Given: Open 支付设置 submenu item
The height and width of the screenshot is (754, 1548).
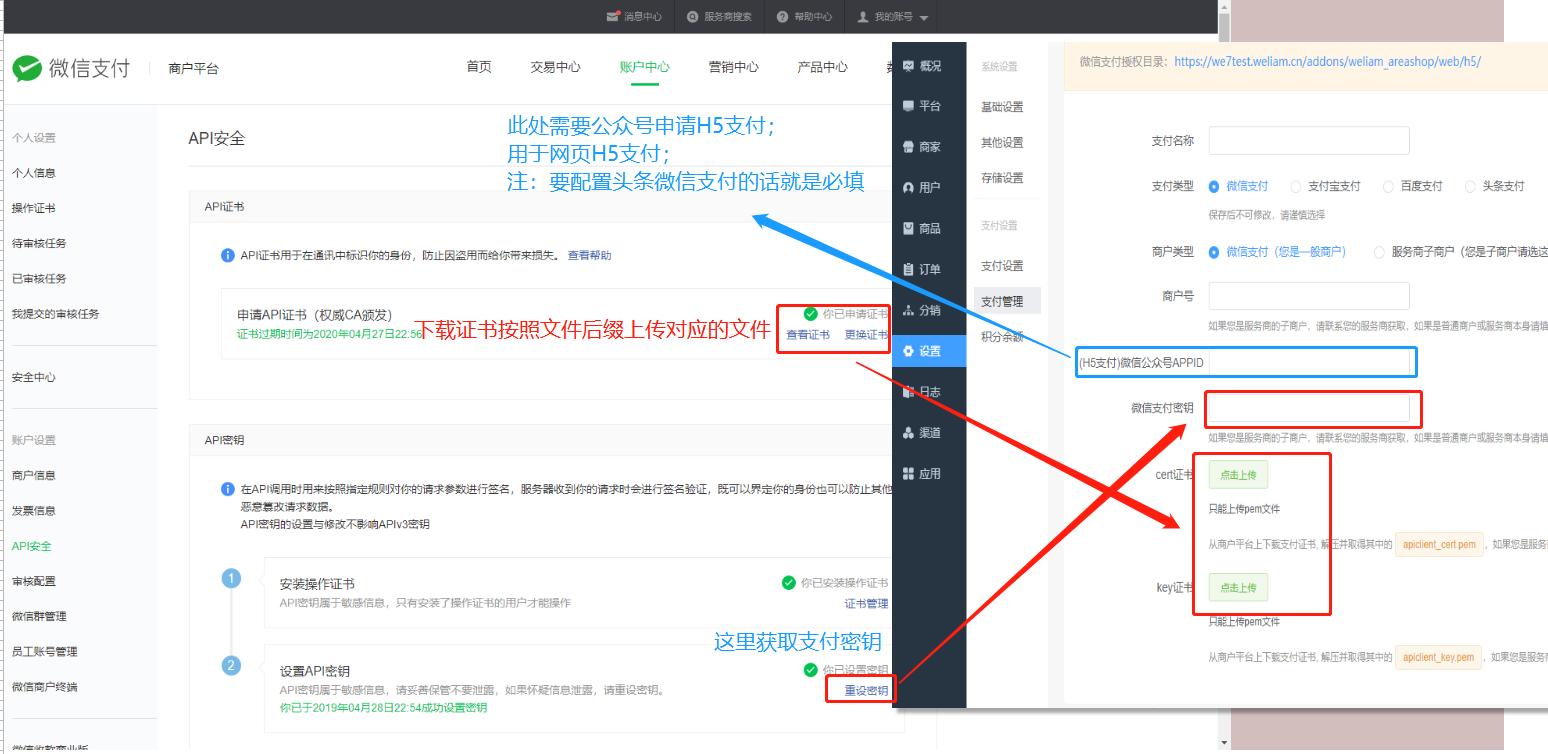Looking at the screenshot, I should [x=1002, y=266].
